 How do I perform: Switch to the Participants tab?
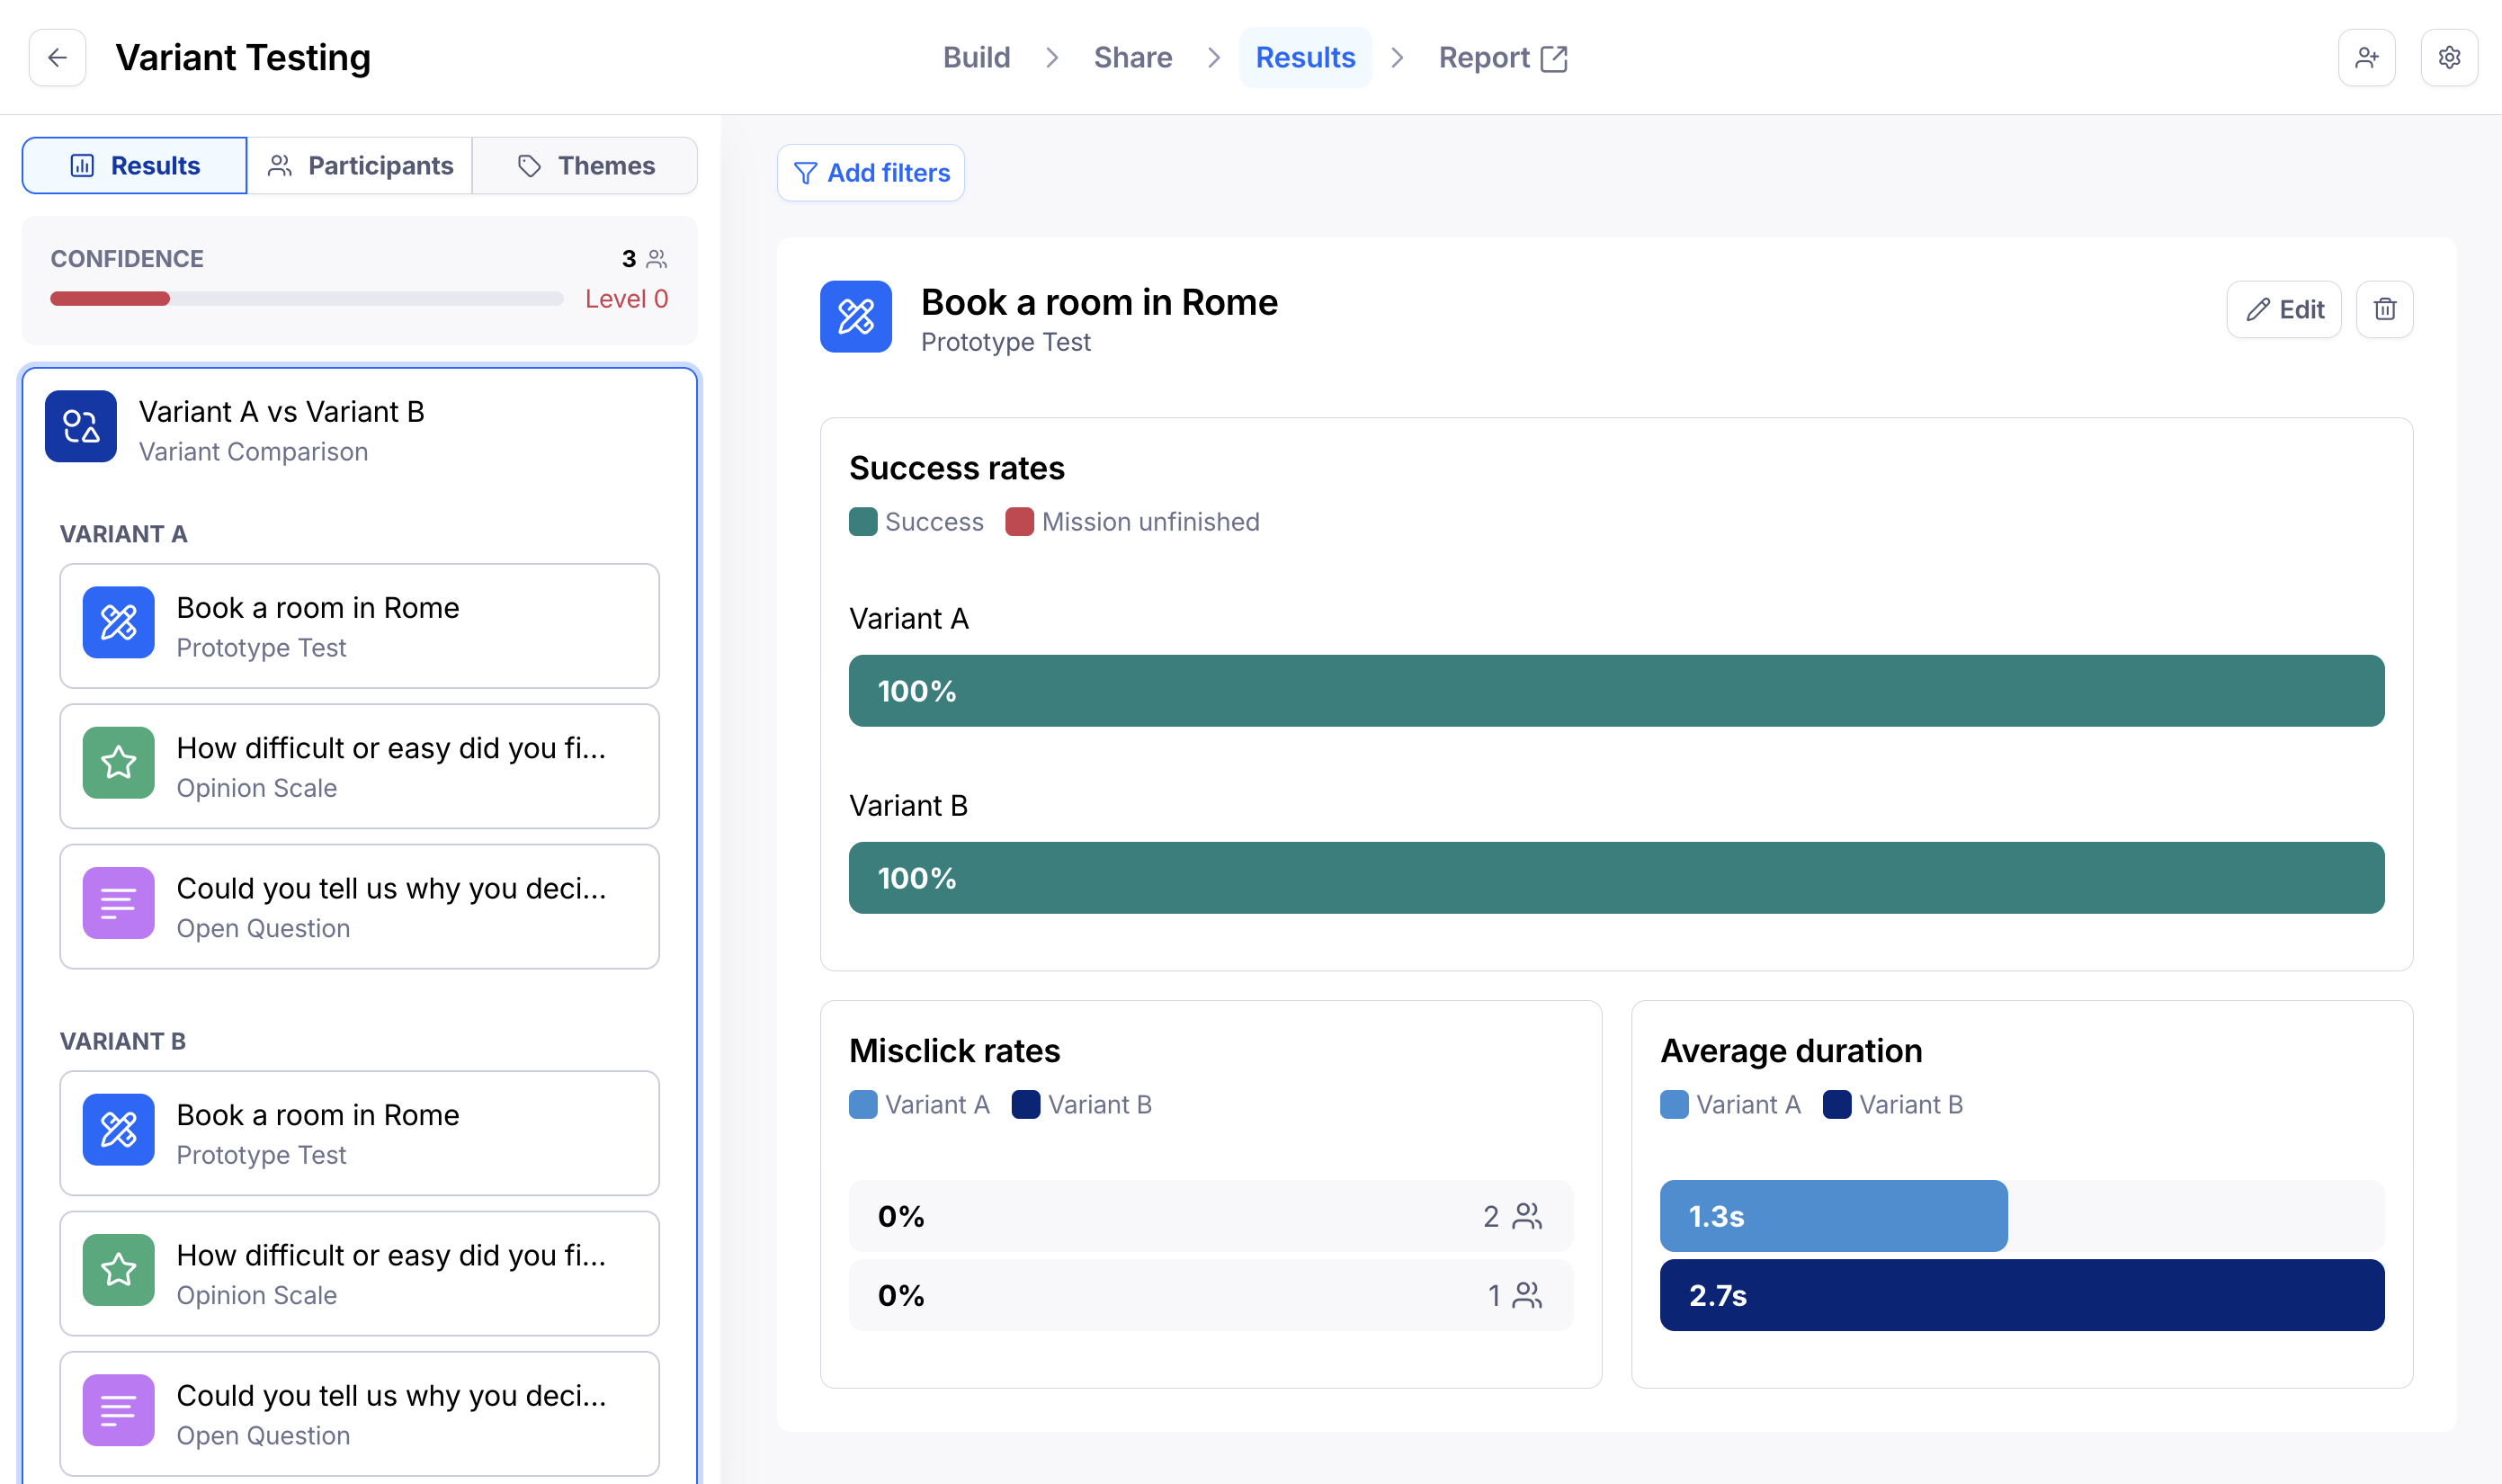pos(360,166)
